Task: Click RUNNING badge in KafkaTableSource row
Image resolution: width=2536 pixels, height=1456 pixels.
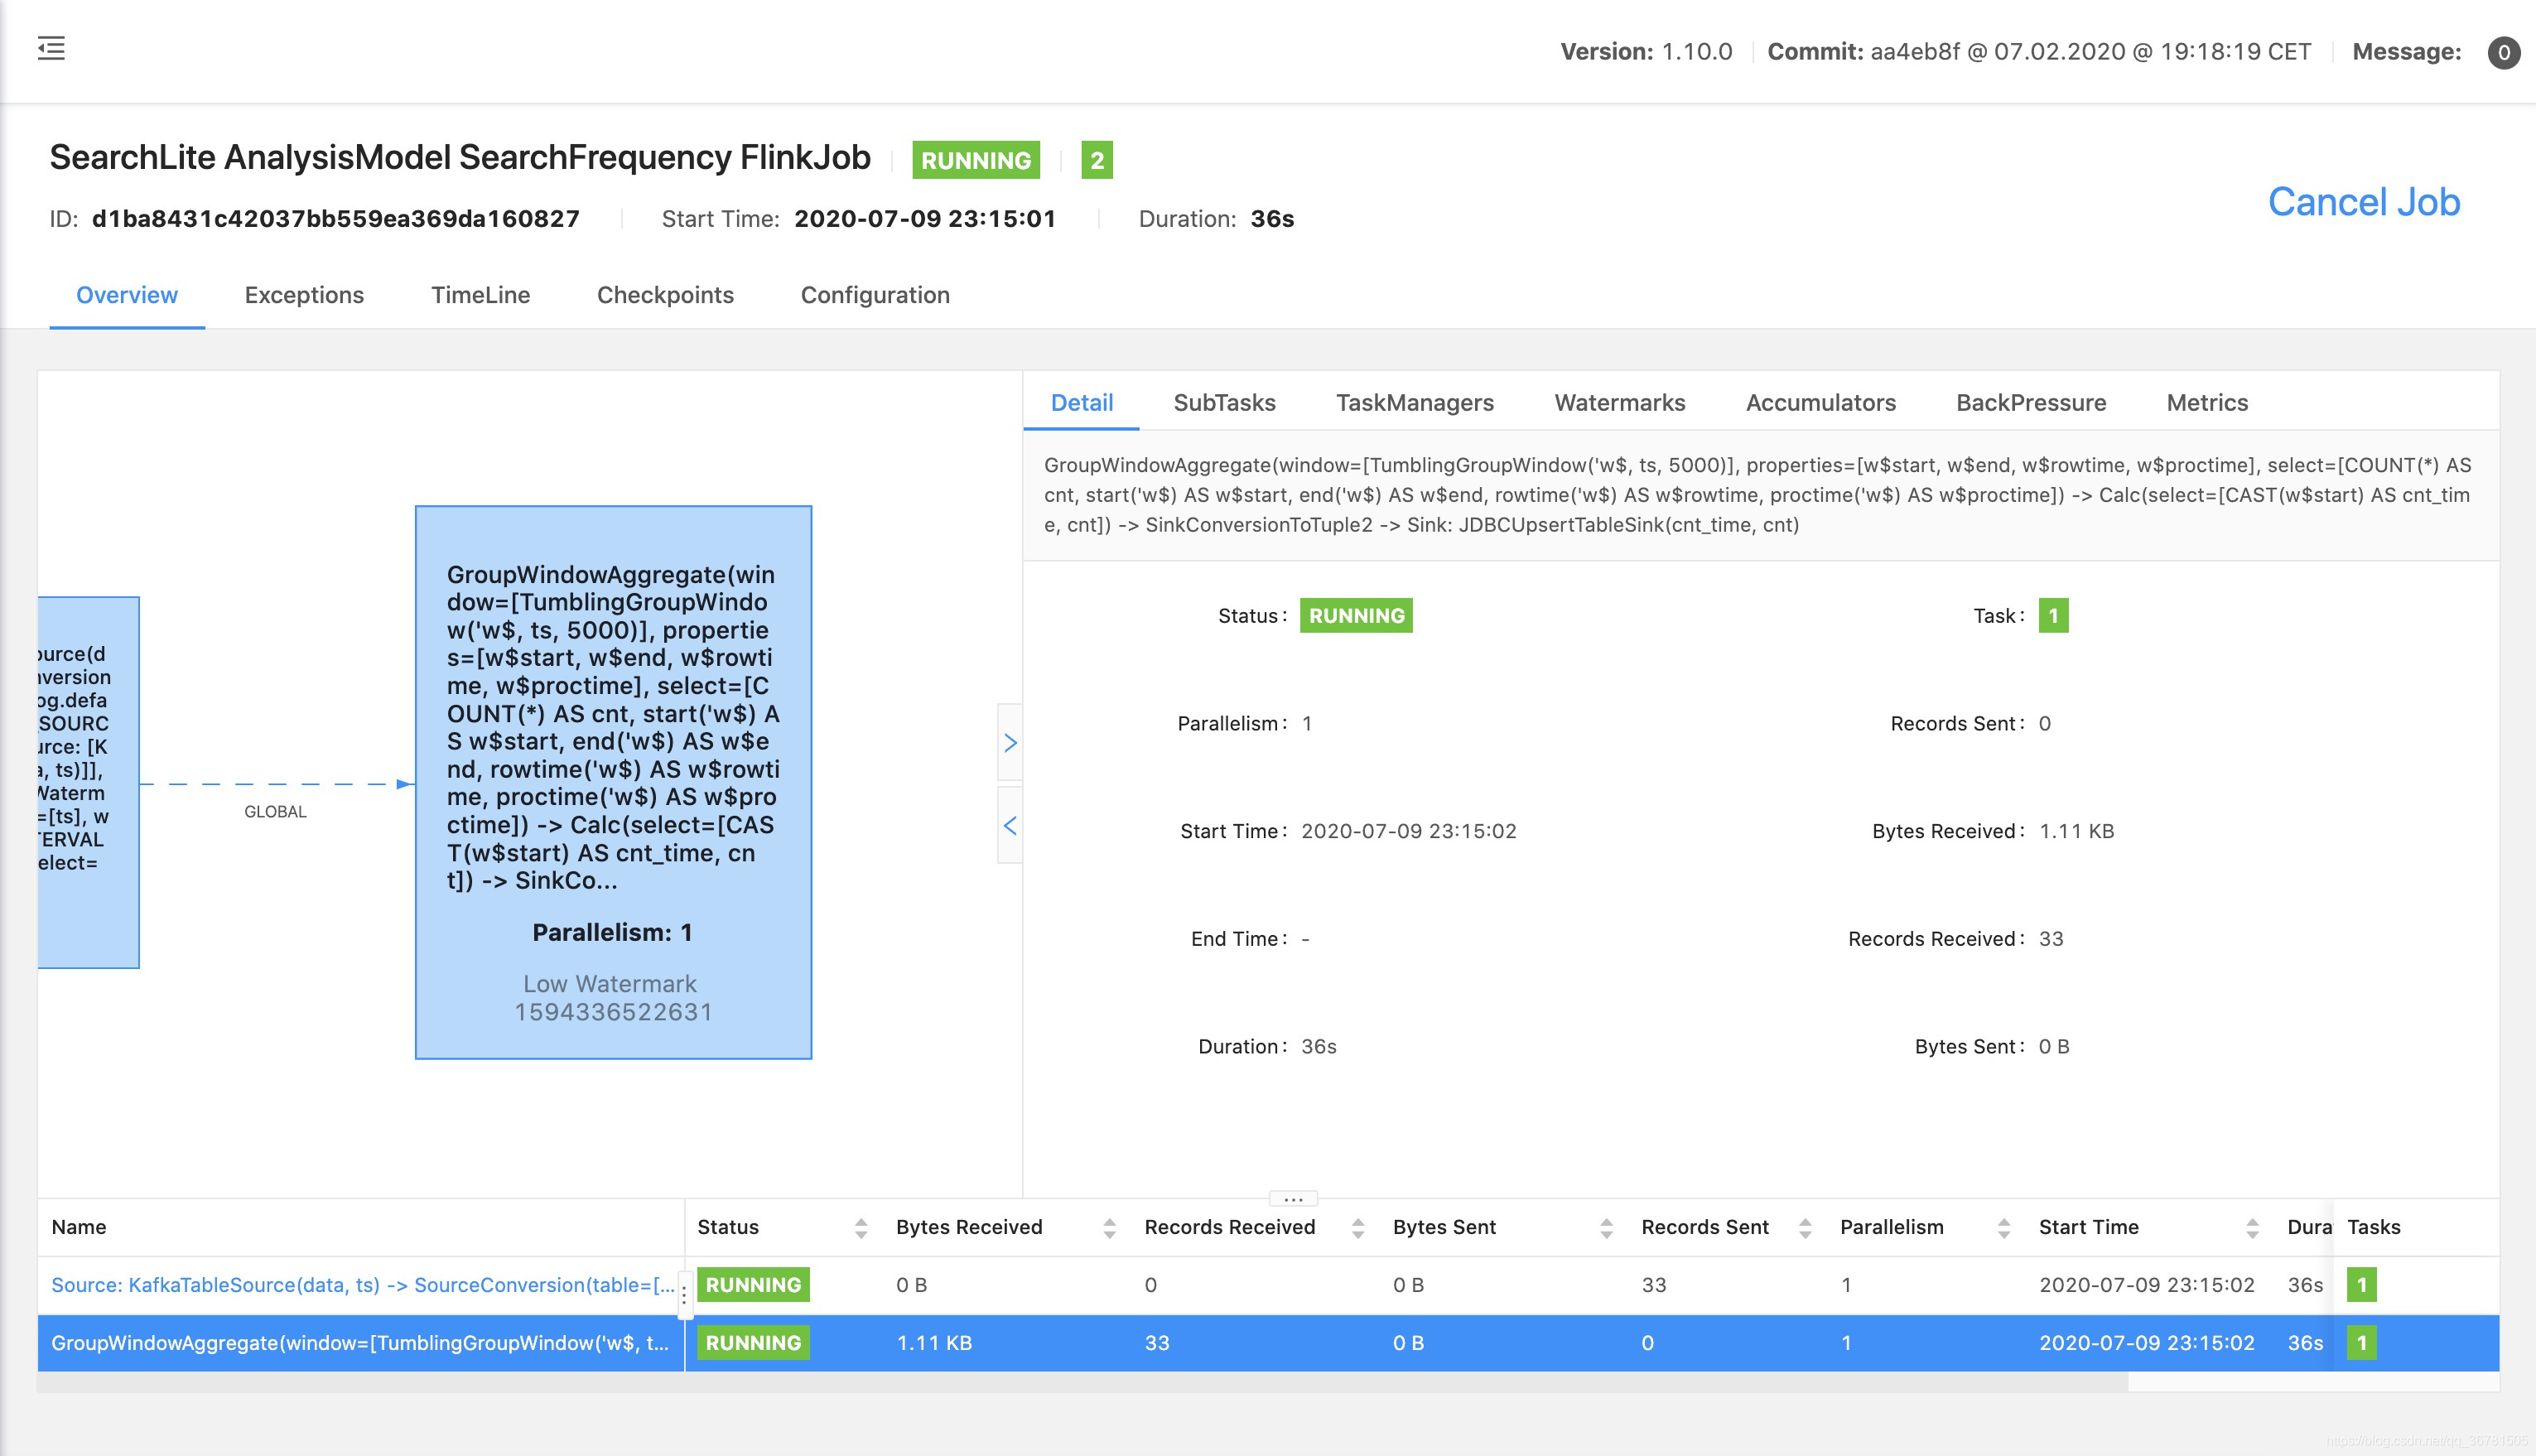Action: click(753, 1285)
